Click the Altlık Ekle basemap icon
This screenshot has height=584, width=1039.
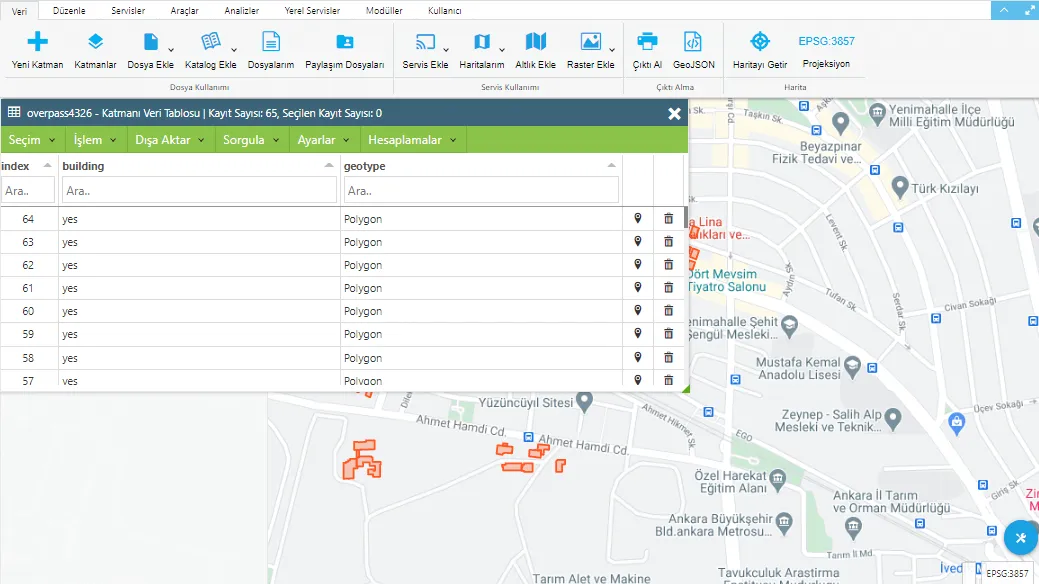click(x=535, y=42)
